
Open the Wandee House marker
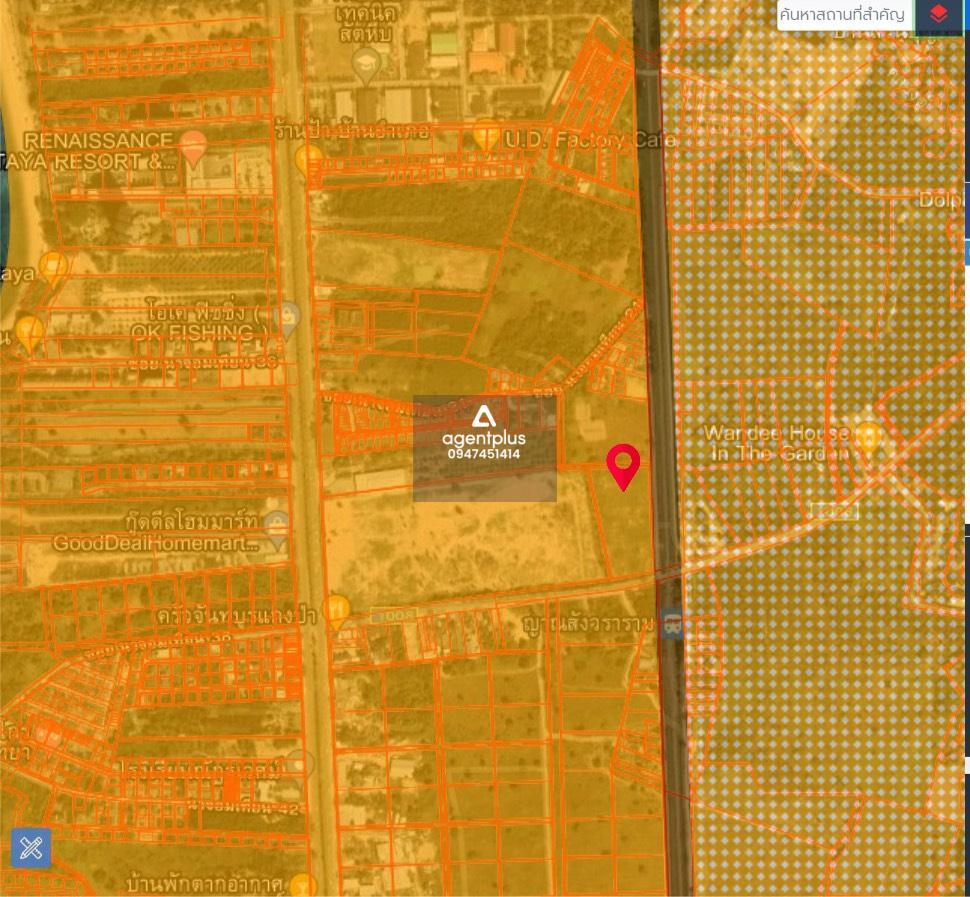[869, 439]
